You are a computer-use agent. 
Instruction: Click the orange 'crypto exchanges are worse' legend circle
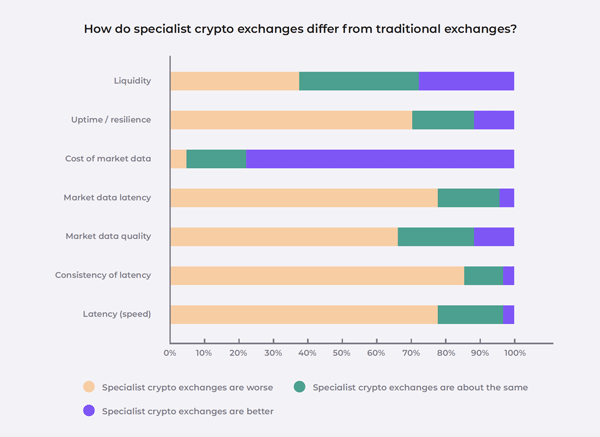click(89, 387)
